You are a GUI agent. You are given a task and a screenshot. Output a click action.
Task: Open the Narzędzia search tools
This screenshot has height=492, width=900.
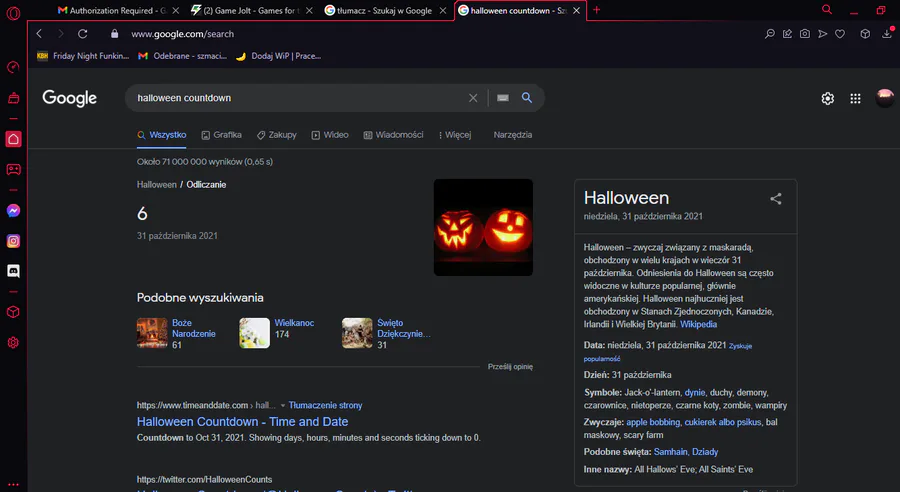[x=513, y=135]
